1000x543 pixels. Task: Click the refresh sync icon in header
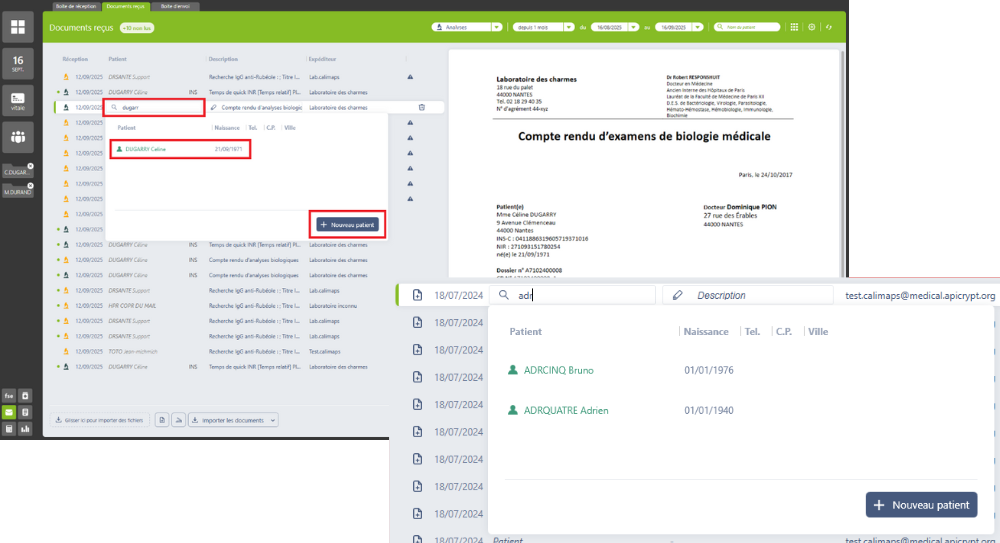tap(828, 27)
